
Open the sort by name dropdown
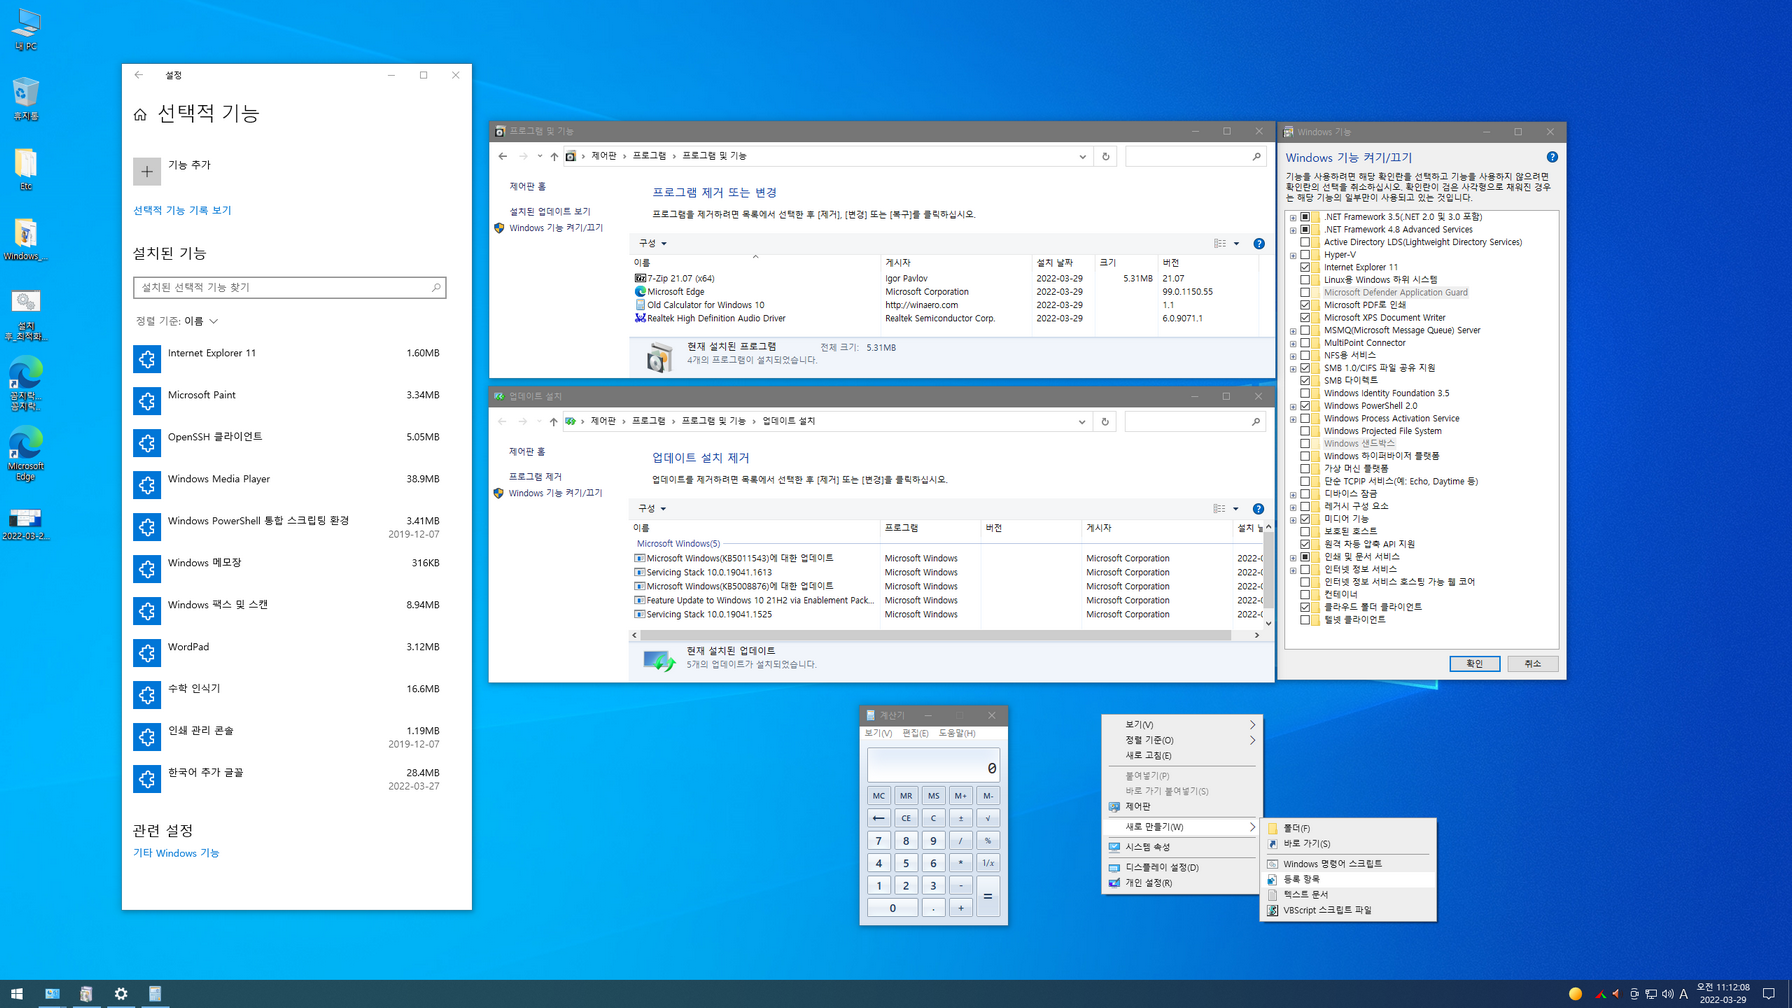pos(177,321)
